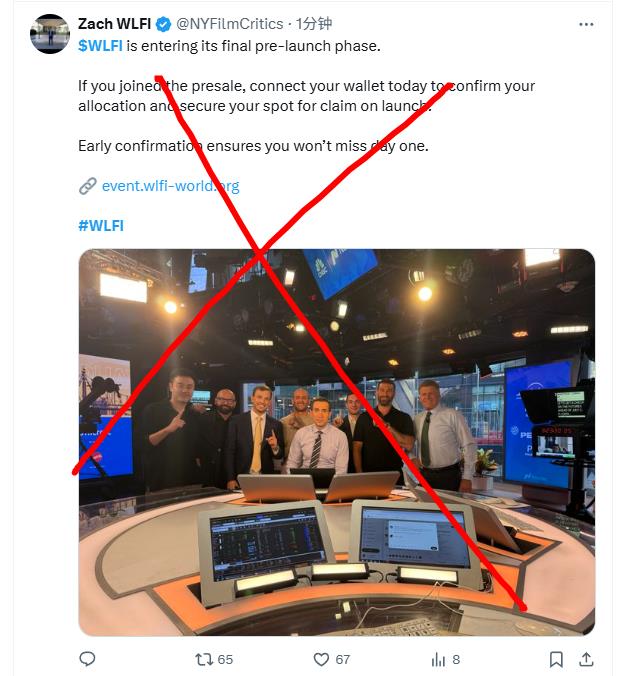Click the #WLFI hashtag
Image resolution: width=620 pixels, height=676 pixels.
[x=101, y=225]
